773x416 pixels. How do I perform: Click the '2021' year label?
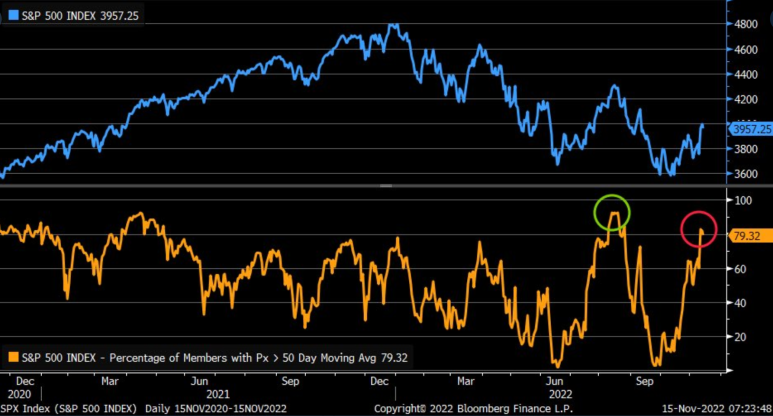pyautogui.click(x=217, y=394)
